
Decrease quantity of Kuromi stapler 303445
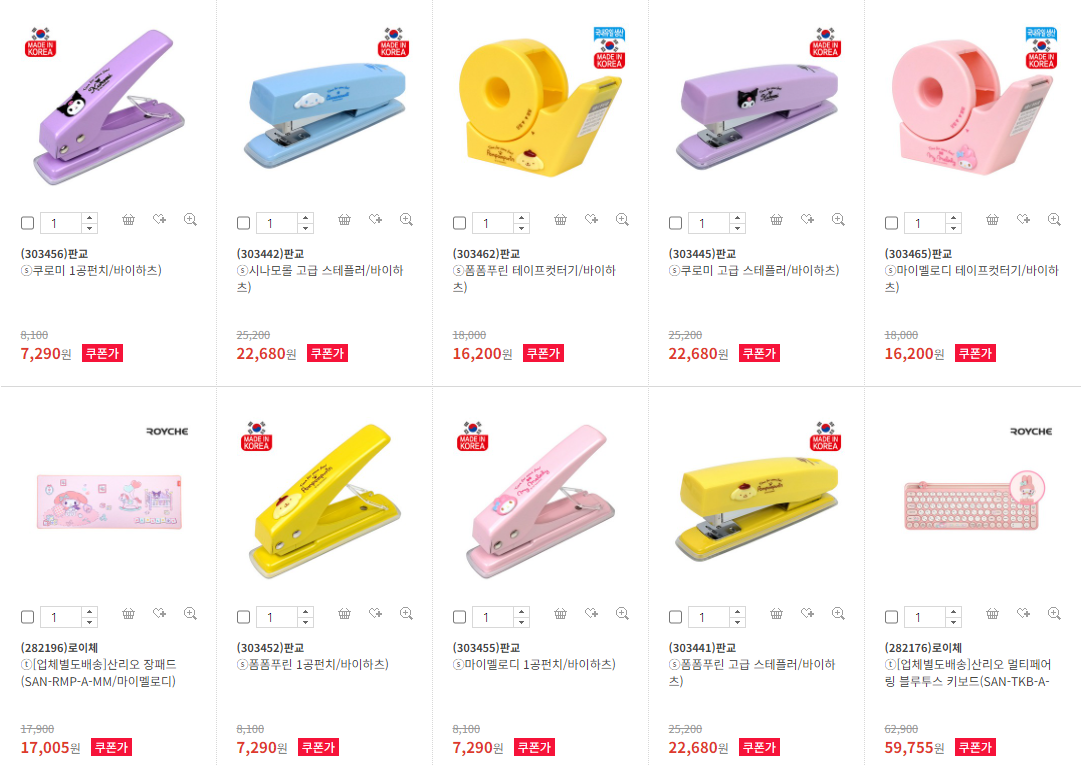click(x=737, y=228)
